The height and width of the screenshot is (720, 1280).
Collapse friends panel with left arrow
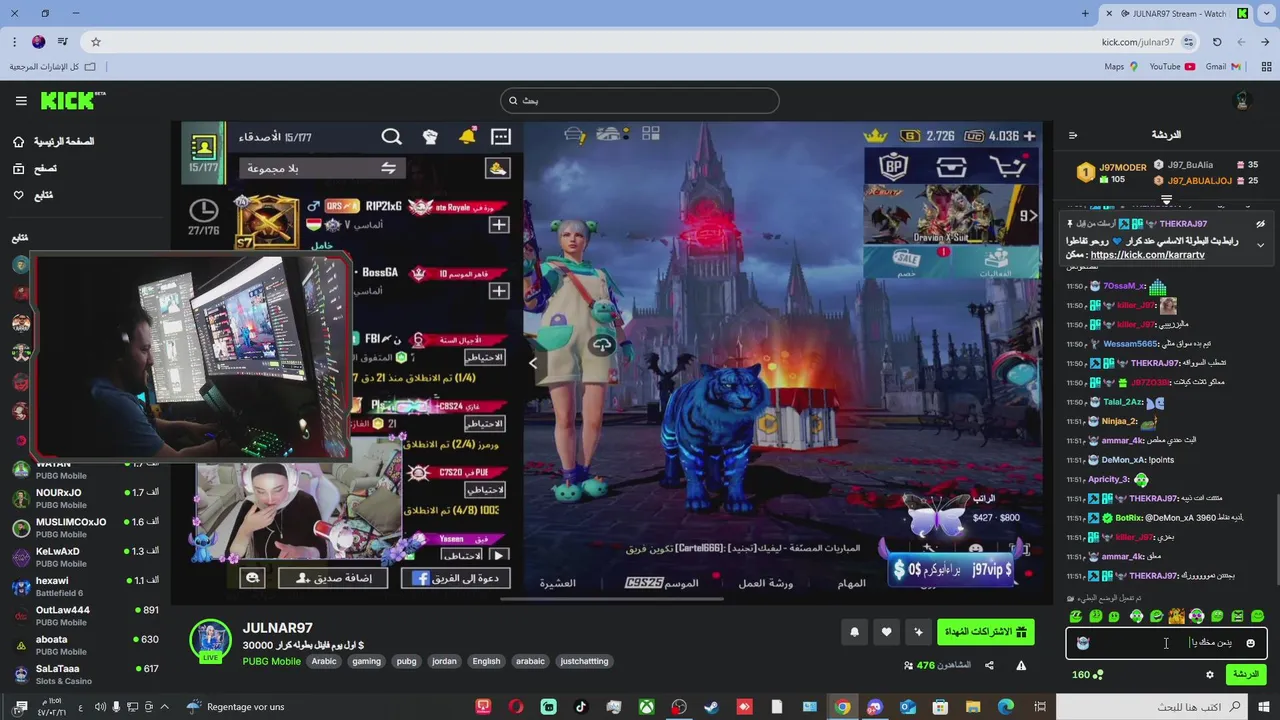[x=533, y=363]
